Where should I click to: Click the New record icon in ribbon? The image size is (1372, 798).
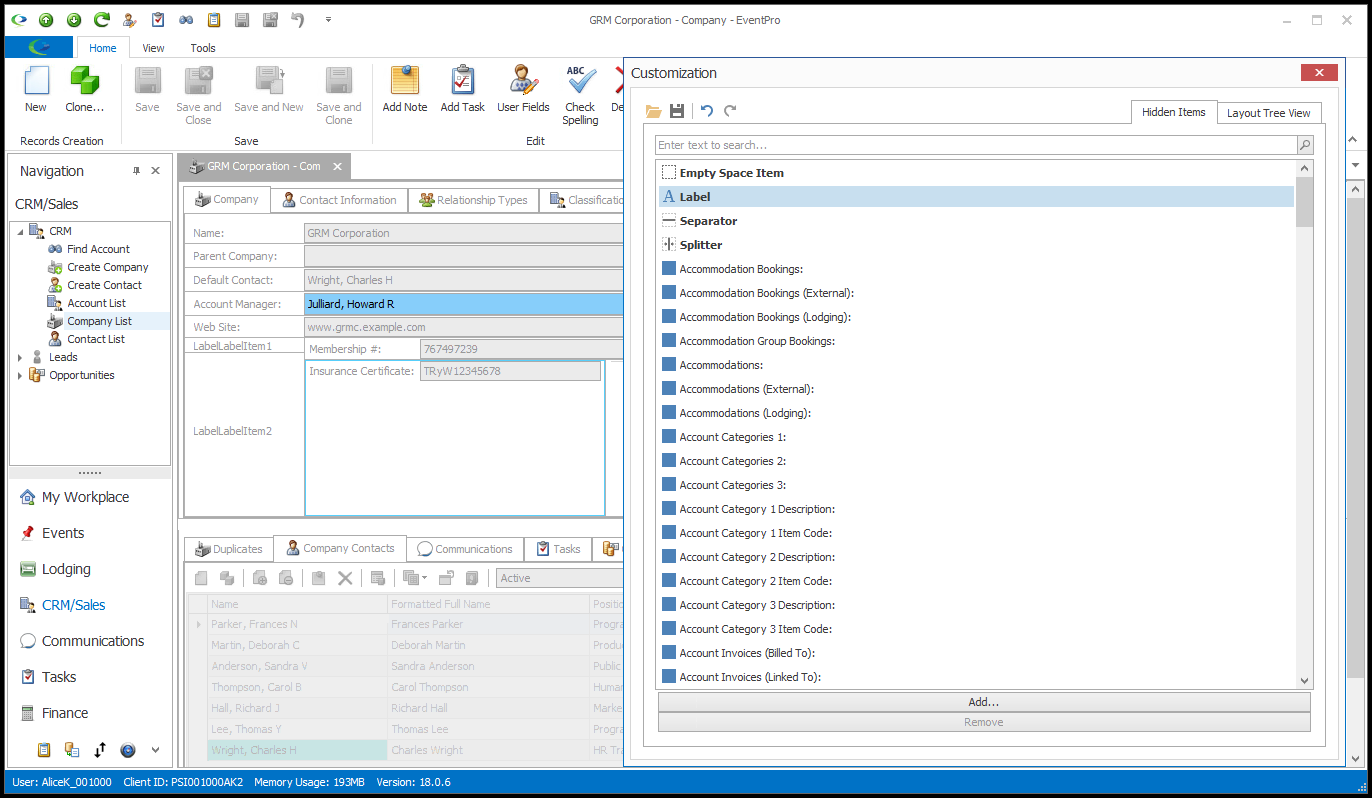click(36, 81)
